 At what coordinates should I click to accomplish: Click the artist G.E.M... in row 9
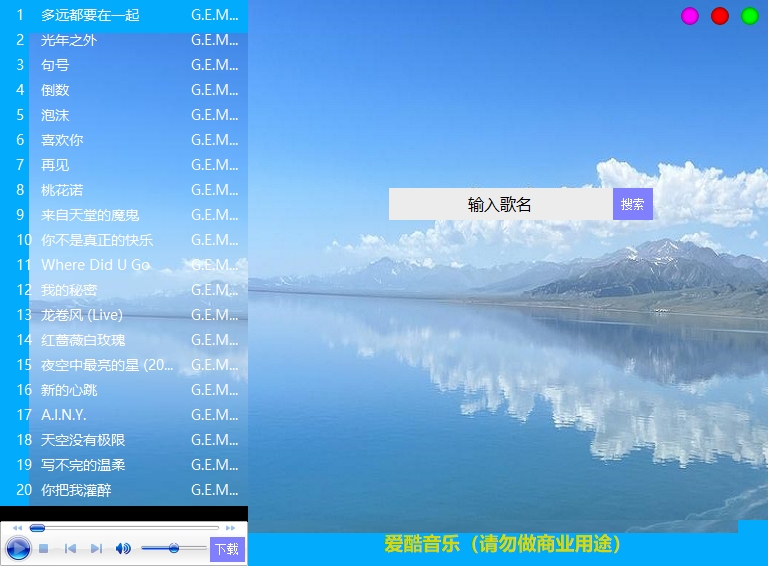click(x=215, y=215)
